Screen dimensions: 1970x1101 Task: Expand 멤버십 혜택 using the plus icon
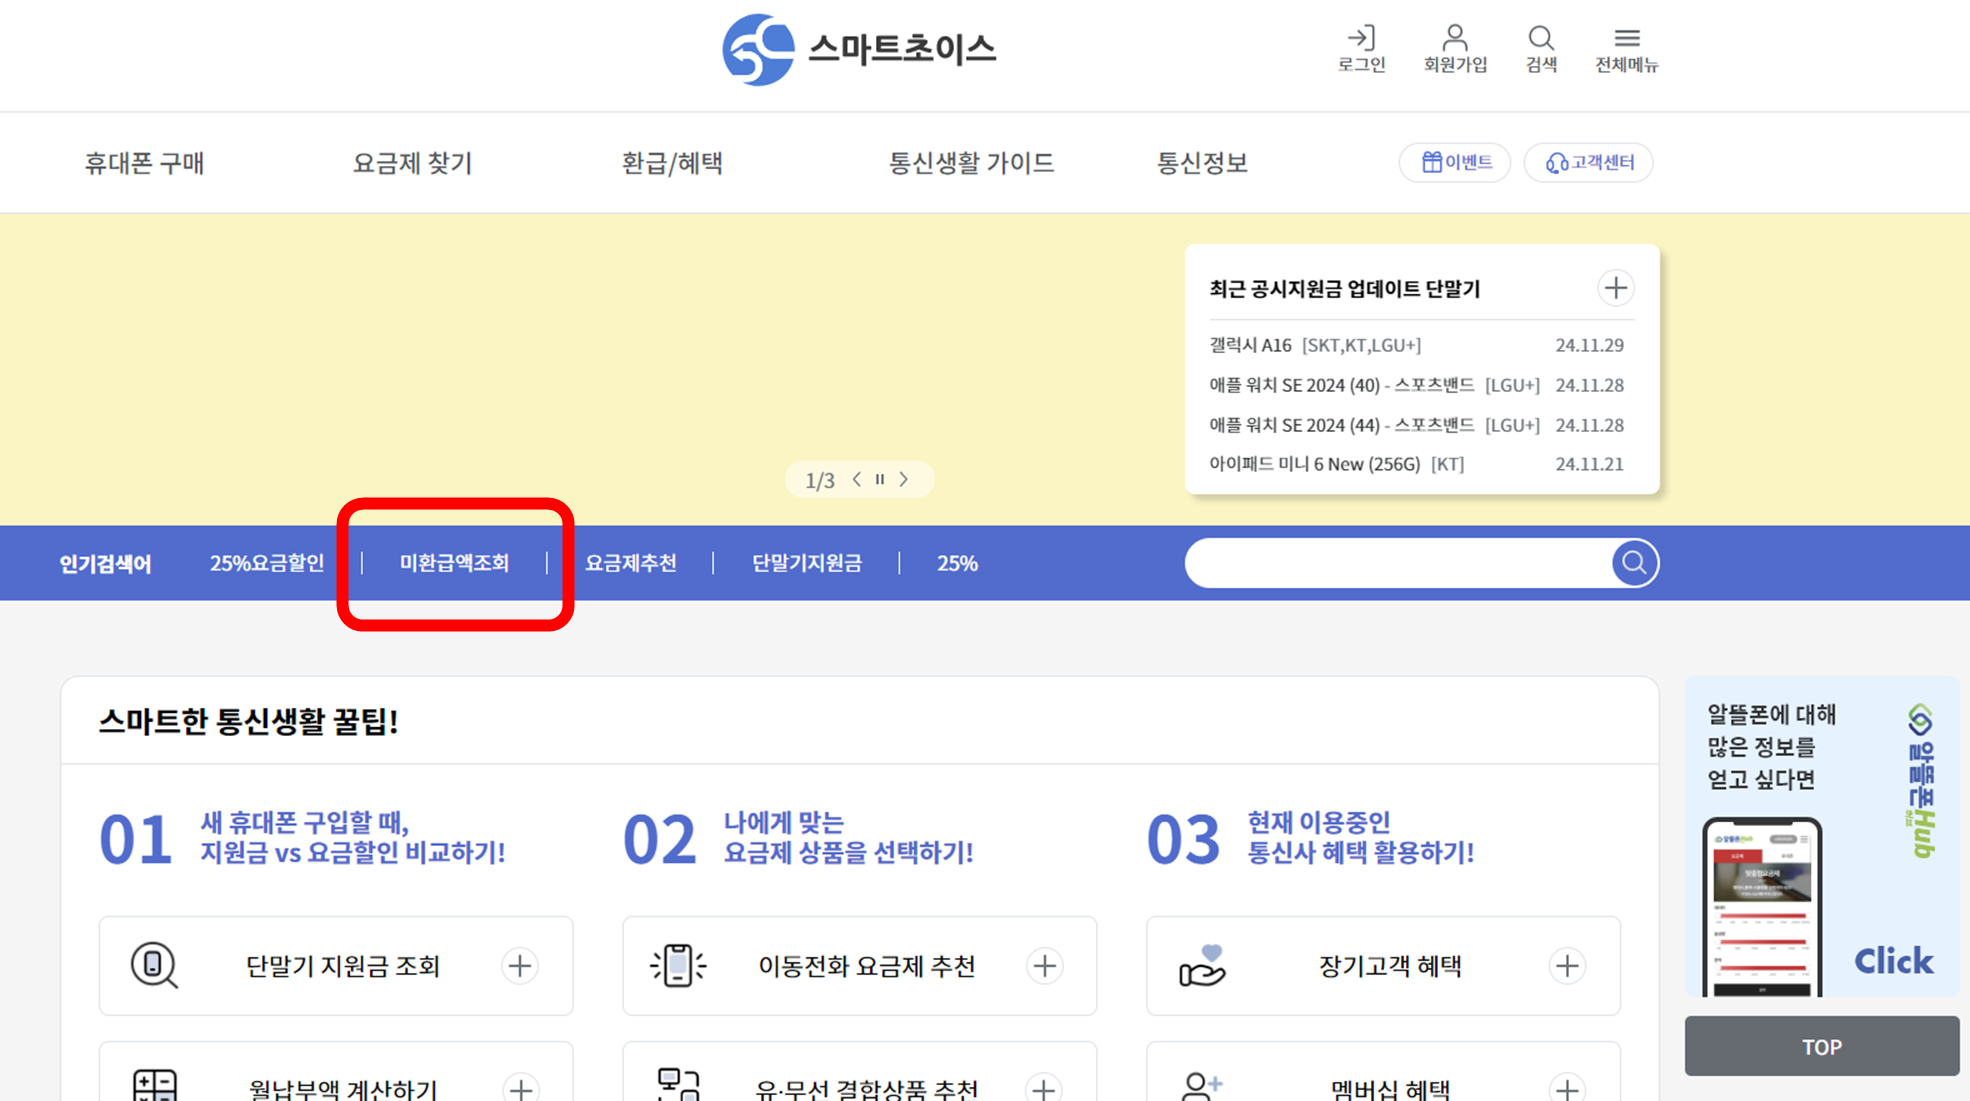[1568, 1088]
